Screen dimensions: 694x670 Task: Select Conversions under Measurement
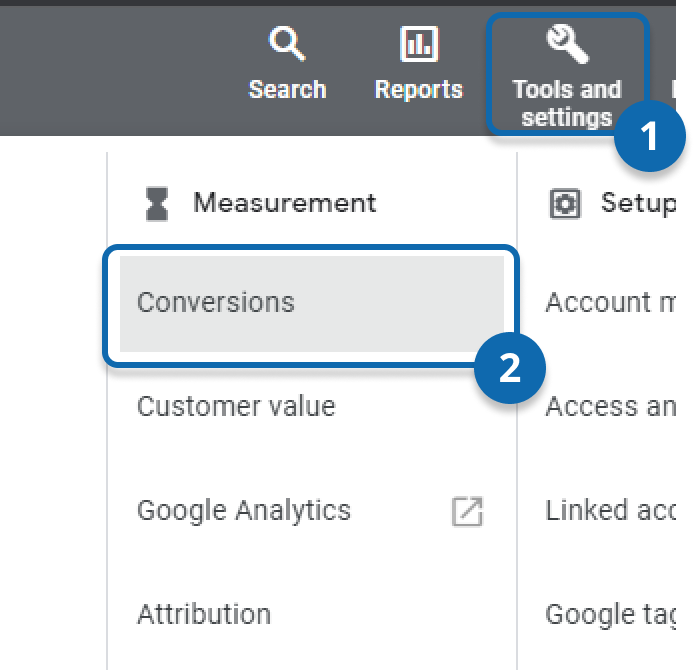coord(216,302)
